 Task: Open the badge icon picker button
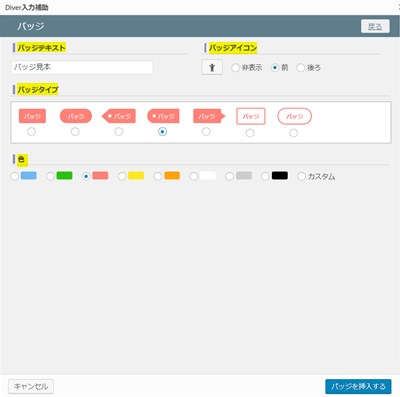click(212, 67)
